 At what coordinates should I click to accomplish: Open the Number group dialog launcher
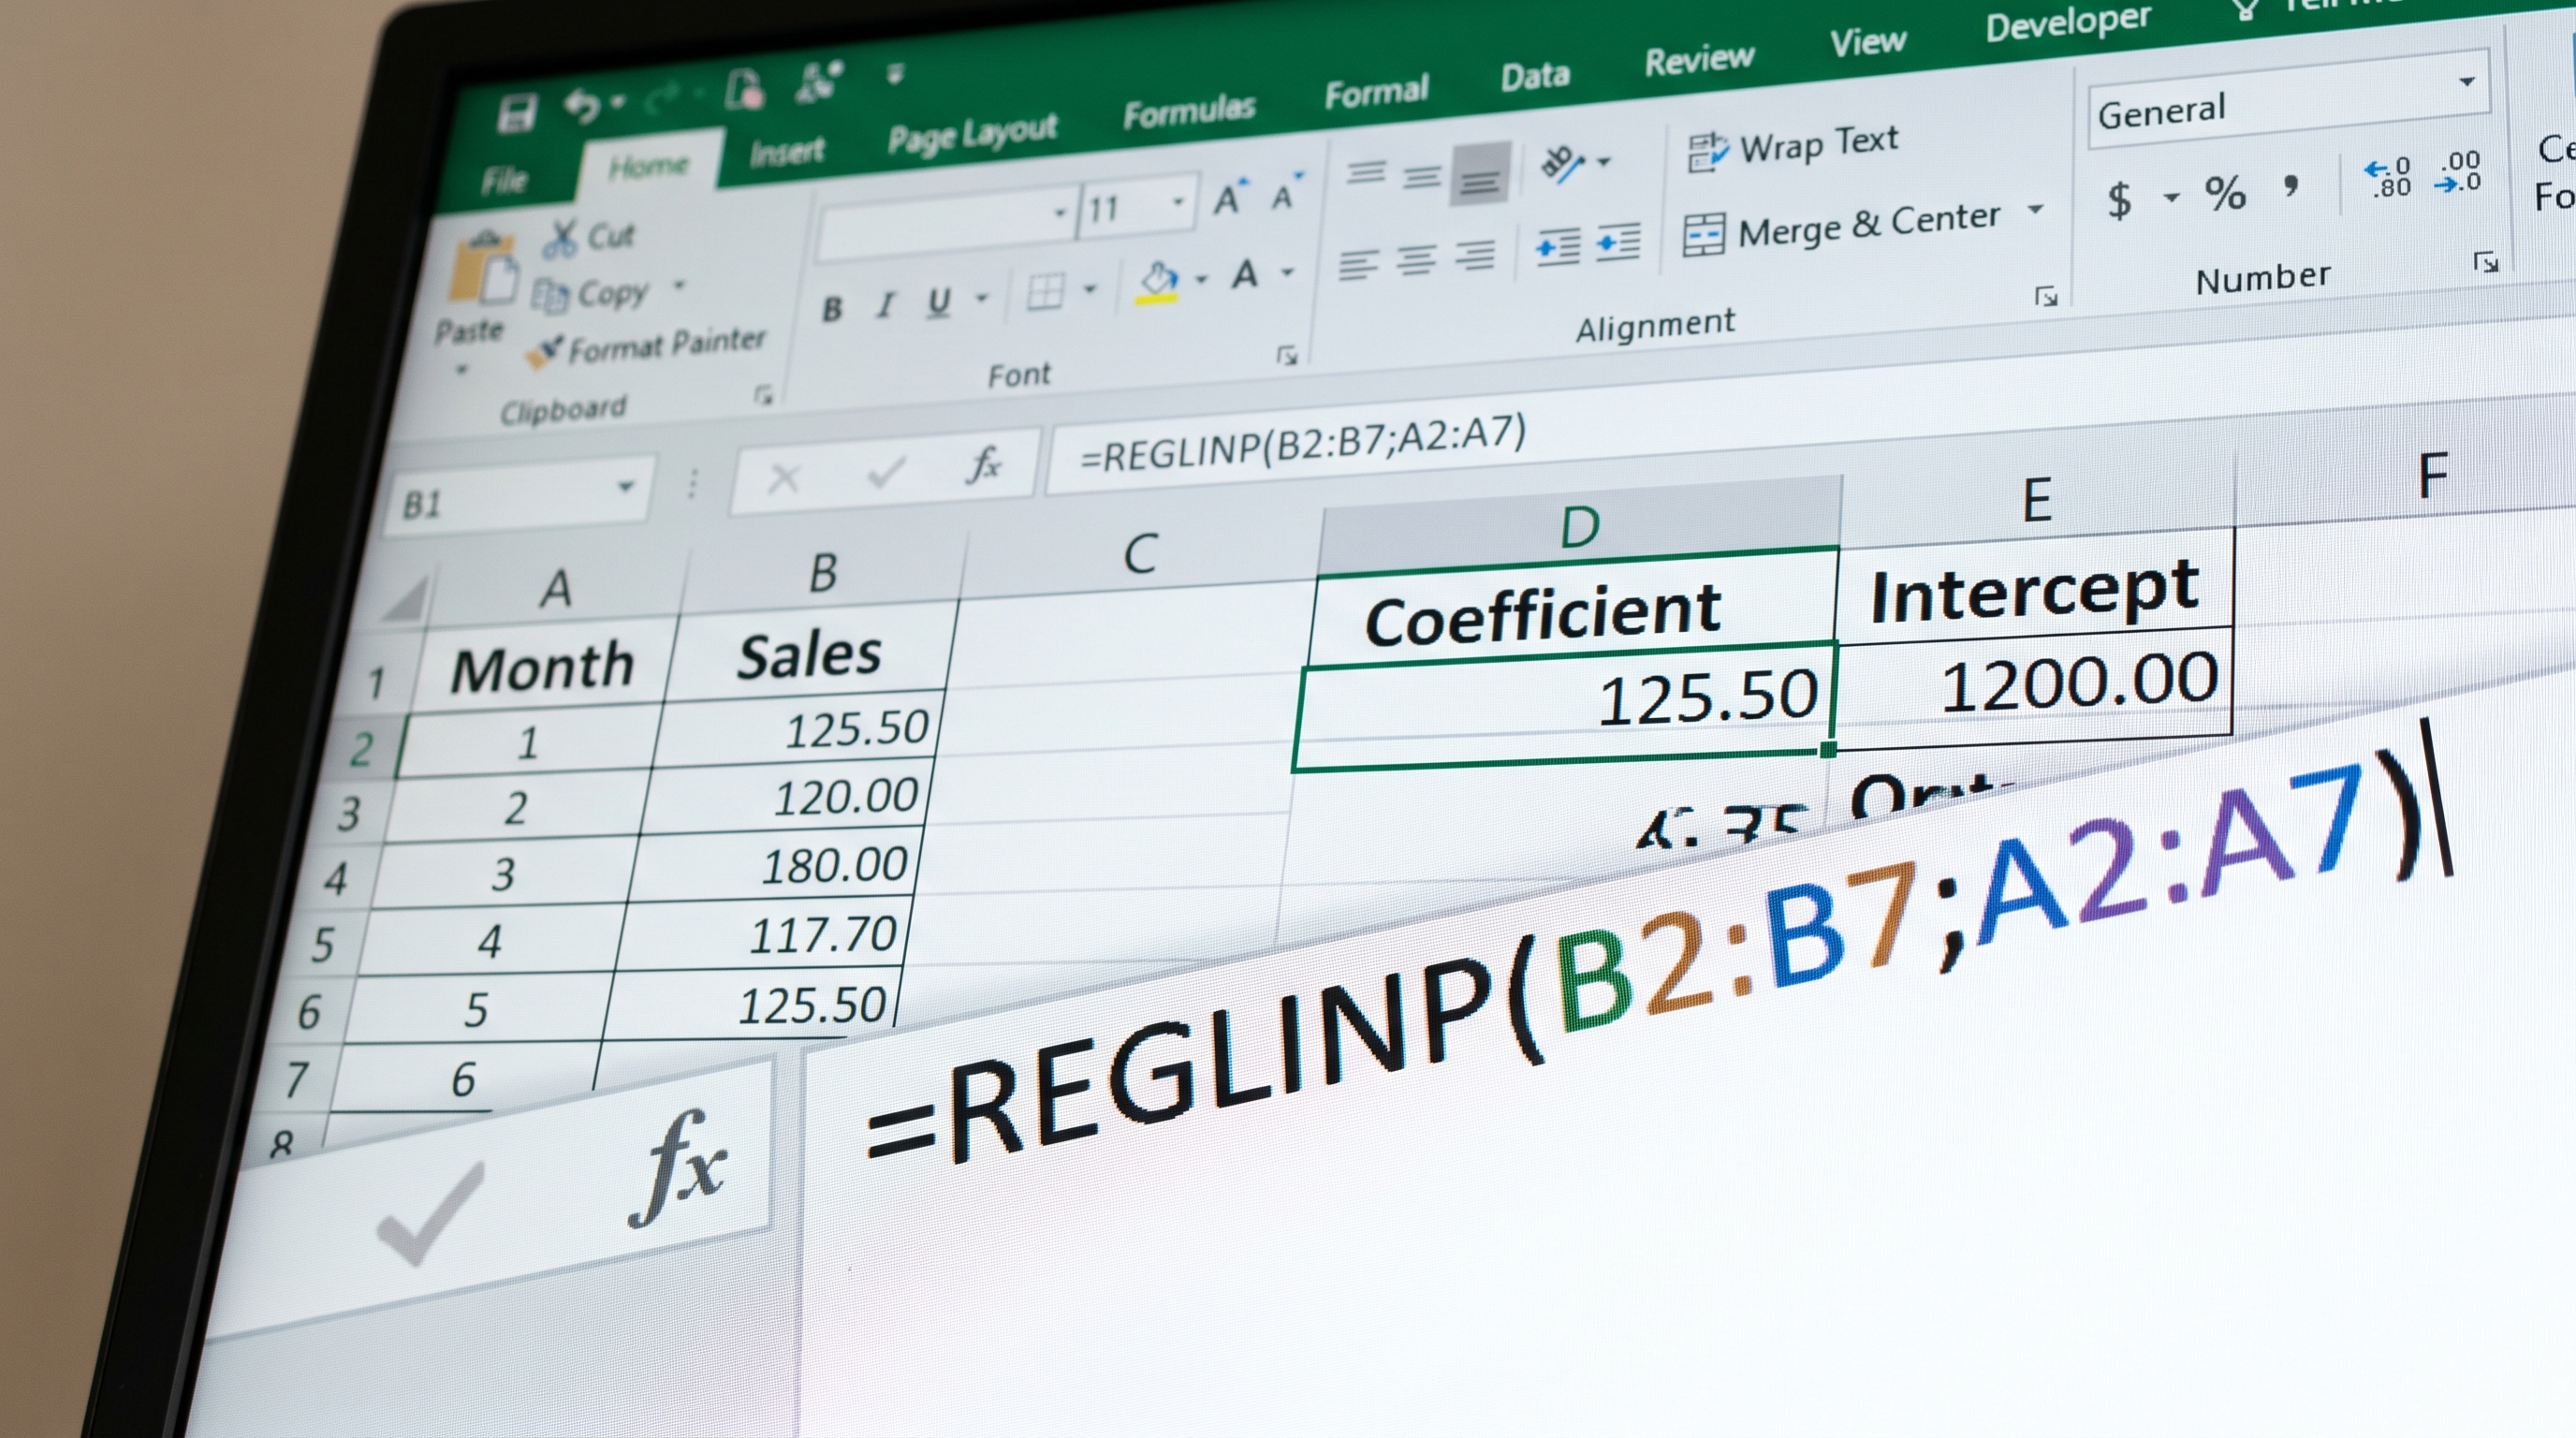pyautogui.click(x=2486, y=262)
